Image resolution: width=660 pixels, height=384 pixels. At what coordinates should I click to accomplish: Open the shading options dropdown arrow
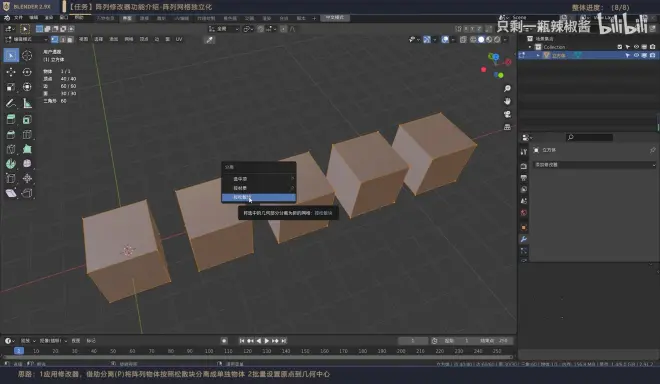pyautogui.click(x=505, y=40)
